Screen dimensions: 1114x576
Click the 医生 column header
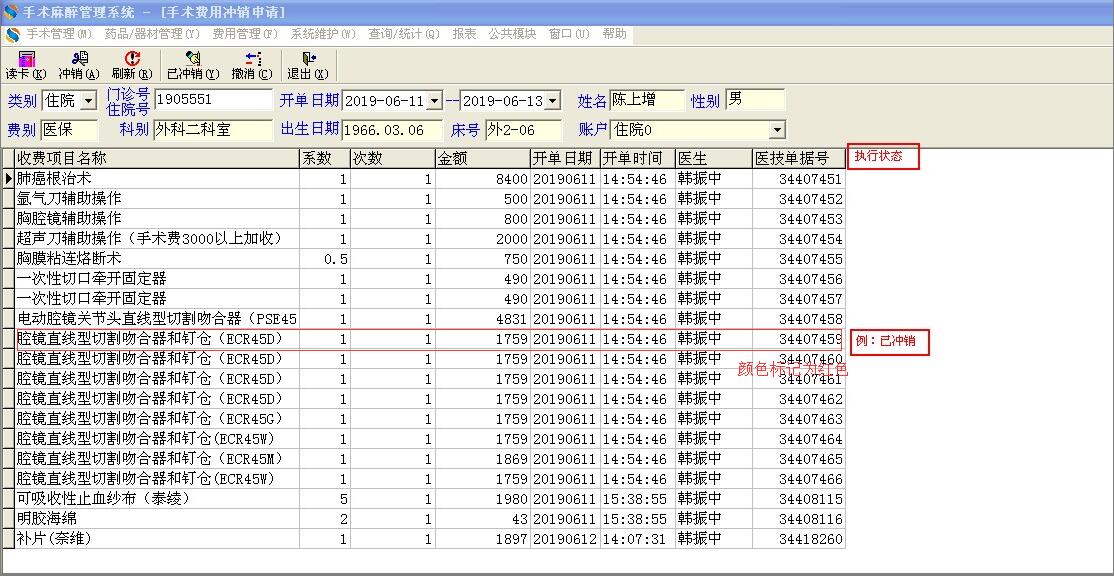coord(713,158)
